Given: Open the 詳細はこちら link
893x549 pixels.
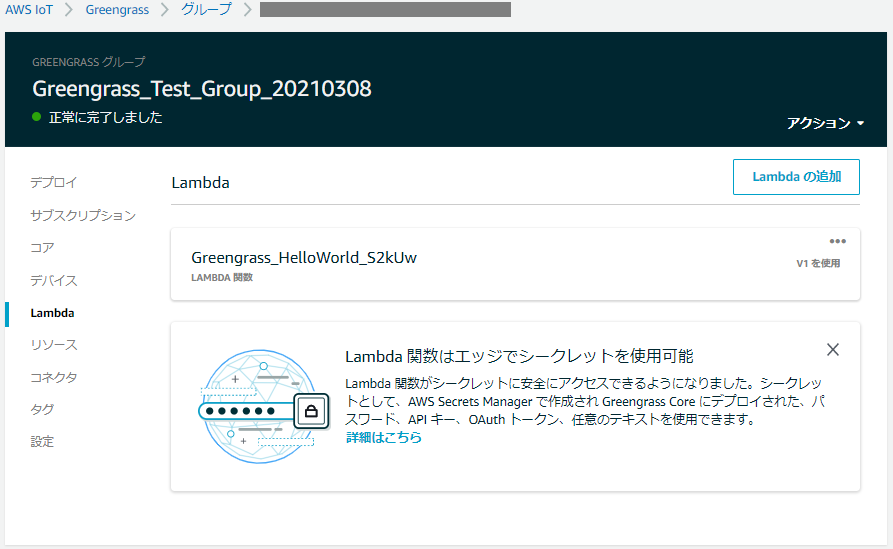Looking at the screenshot, I should (x=384, y=437).
